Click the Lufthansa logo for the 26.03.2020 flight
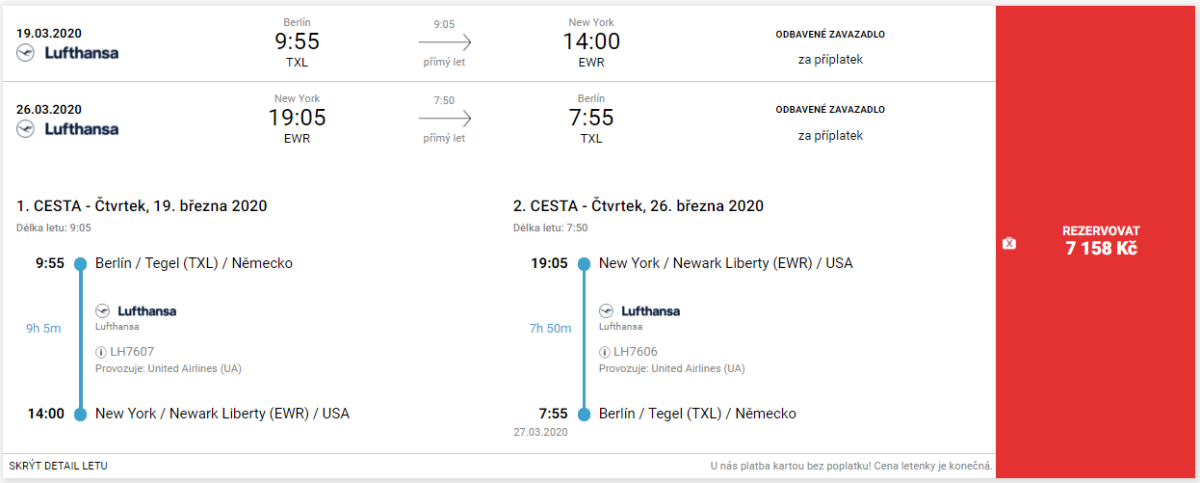Screen dimensions: 1200x483 pos(67,128)
